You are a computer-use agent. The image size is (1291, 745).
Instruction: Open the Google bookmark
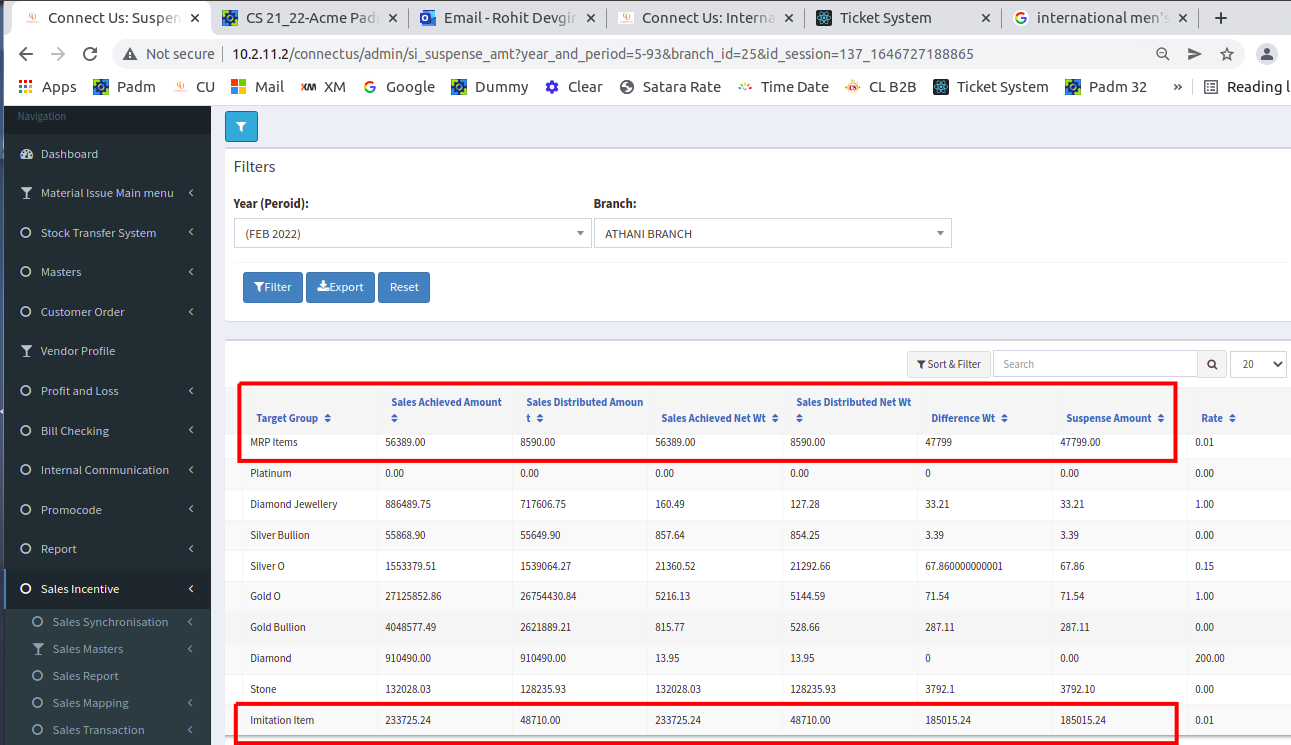(398, 87)
